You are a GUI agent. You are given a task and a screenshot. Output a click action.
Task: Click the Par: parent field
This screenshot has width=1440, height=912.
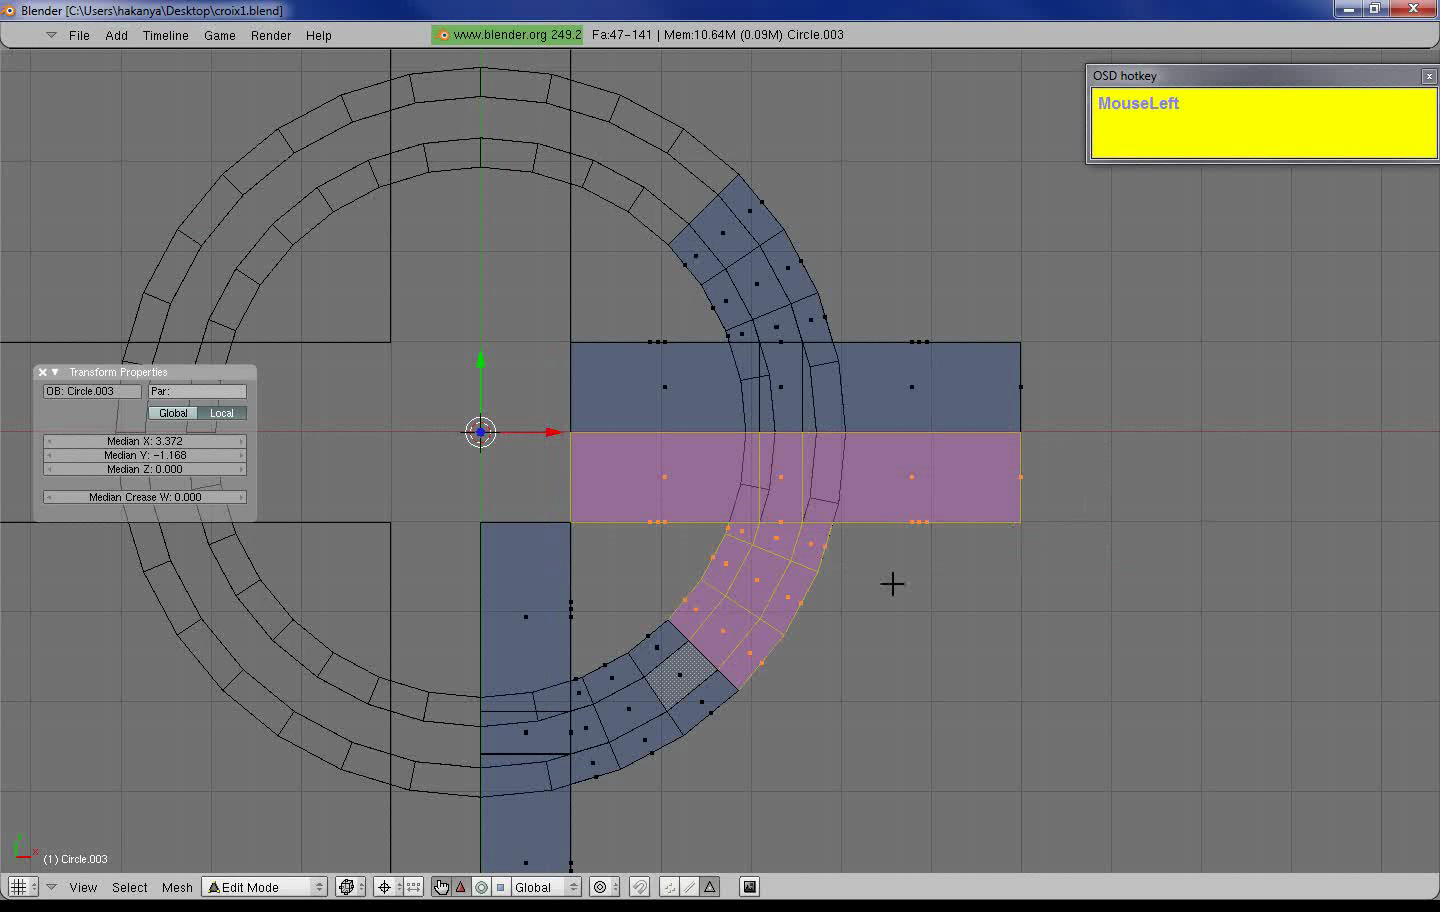197,391
